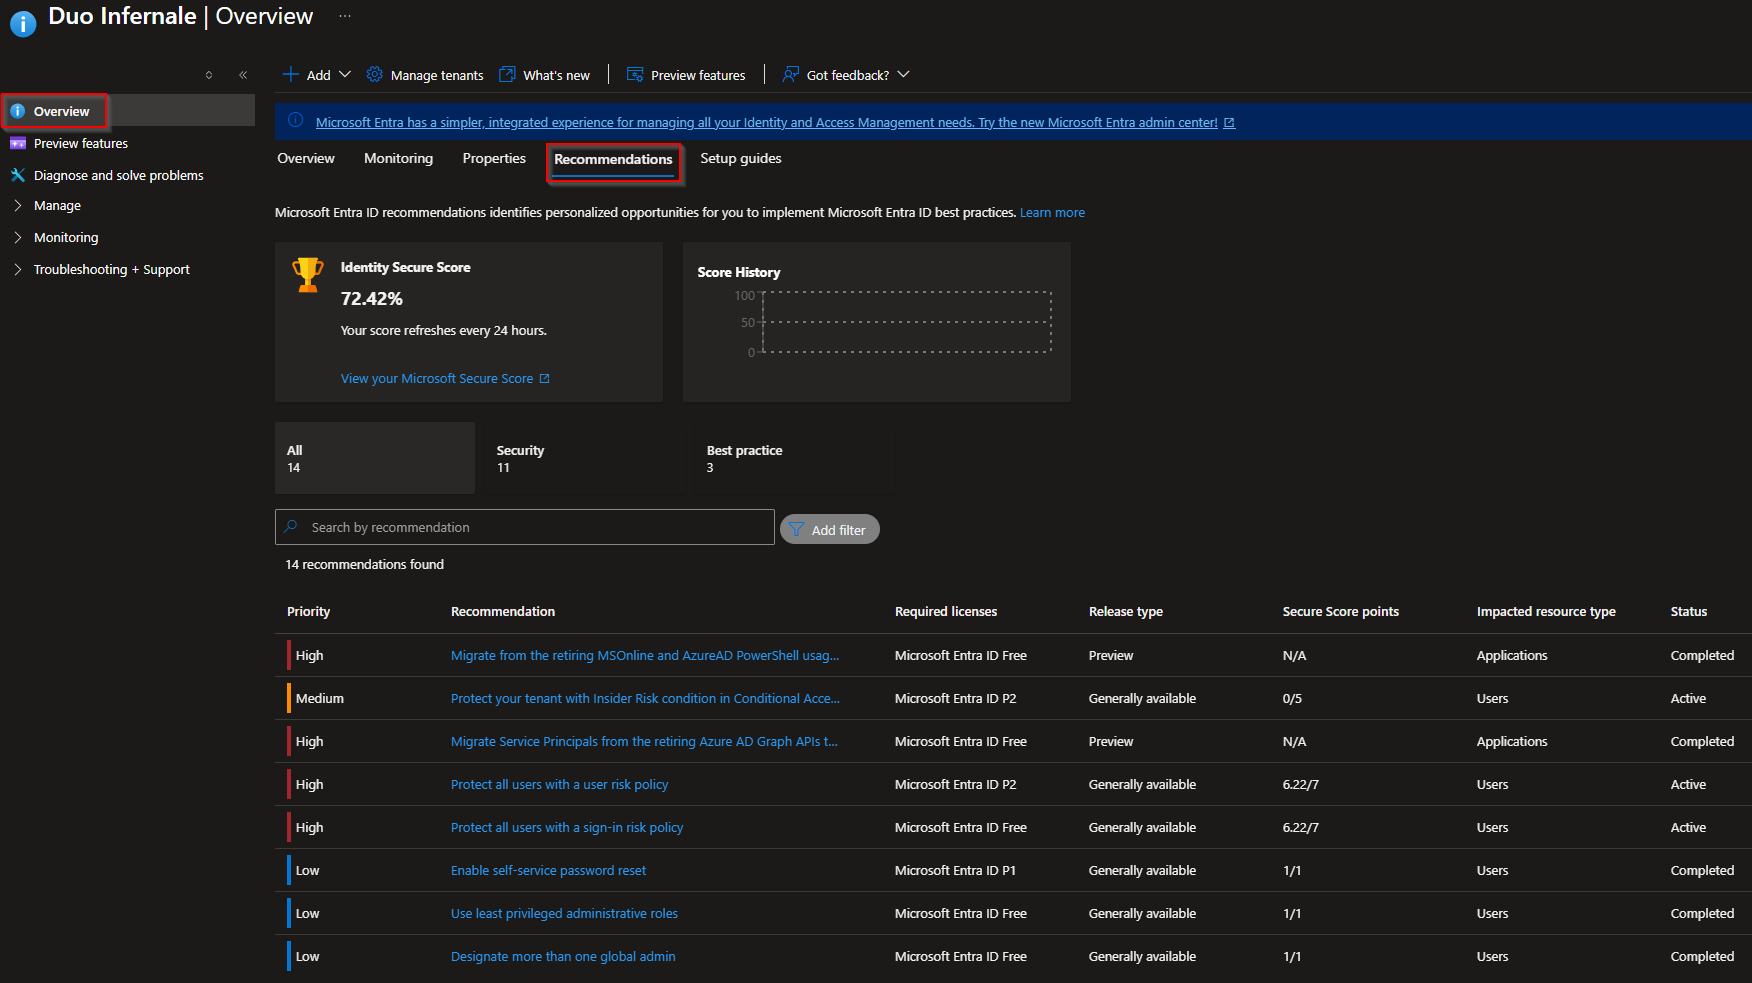The image size is (1752, 983).
Task: Open the Got feedback dropdown chevron
Action: tap(903, 74)
